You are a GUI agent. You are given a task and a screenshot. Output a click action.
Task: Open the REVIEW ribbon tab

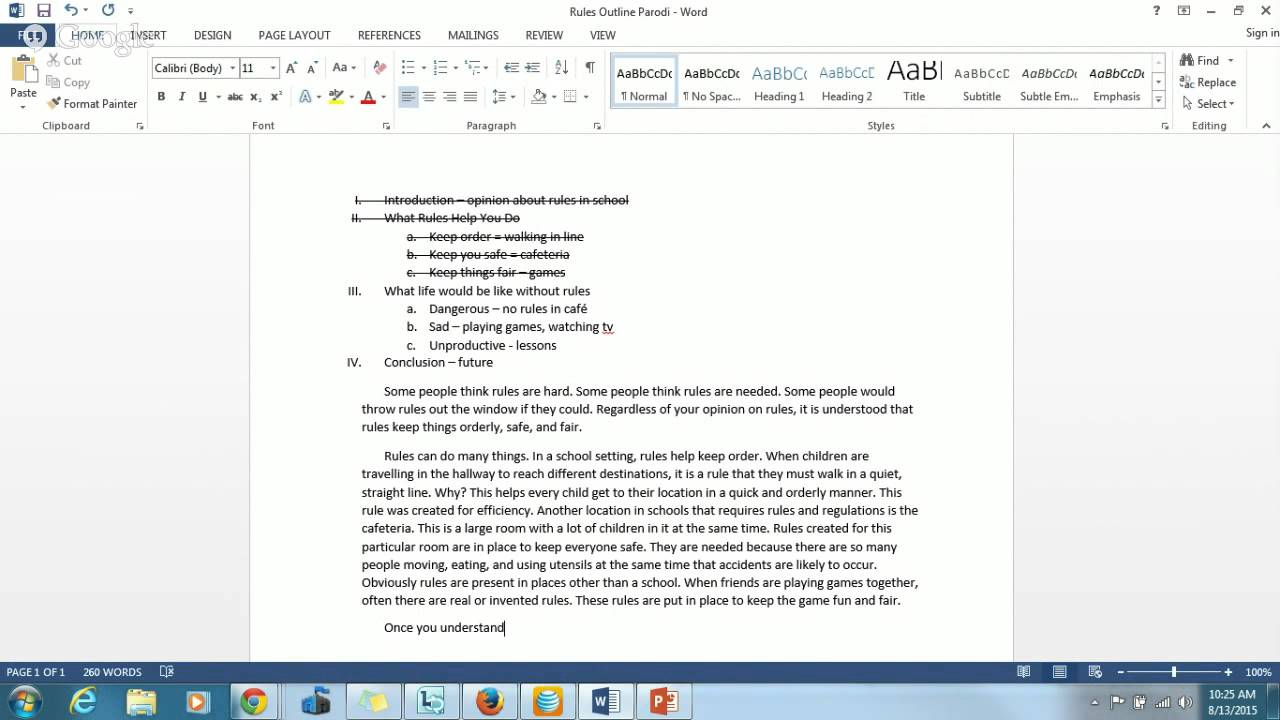click(x=544, y=35)
